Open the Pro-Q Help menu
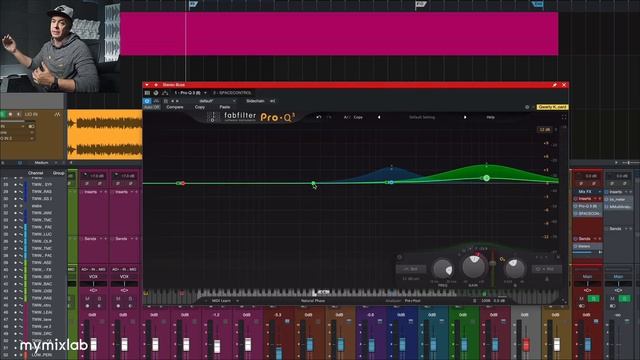This screenshot has width=640, height=360. click(x=490, y=117)
